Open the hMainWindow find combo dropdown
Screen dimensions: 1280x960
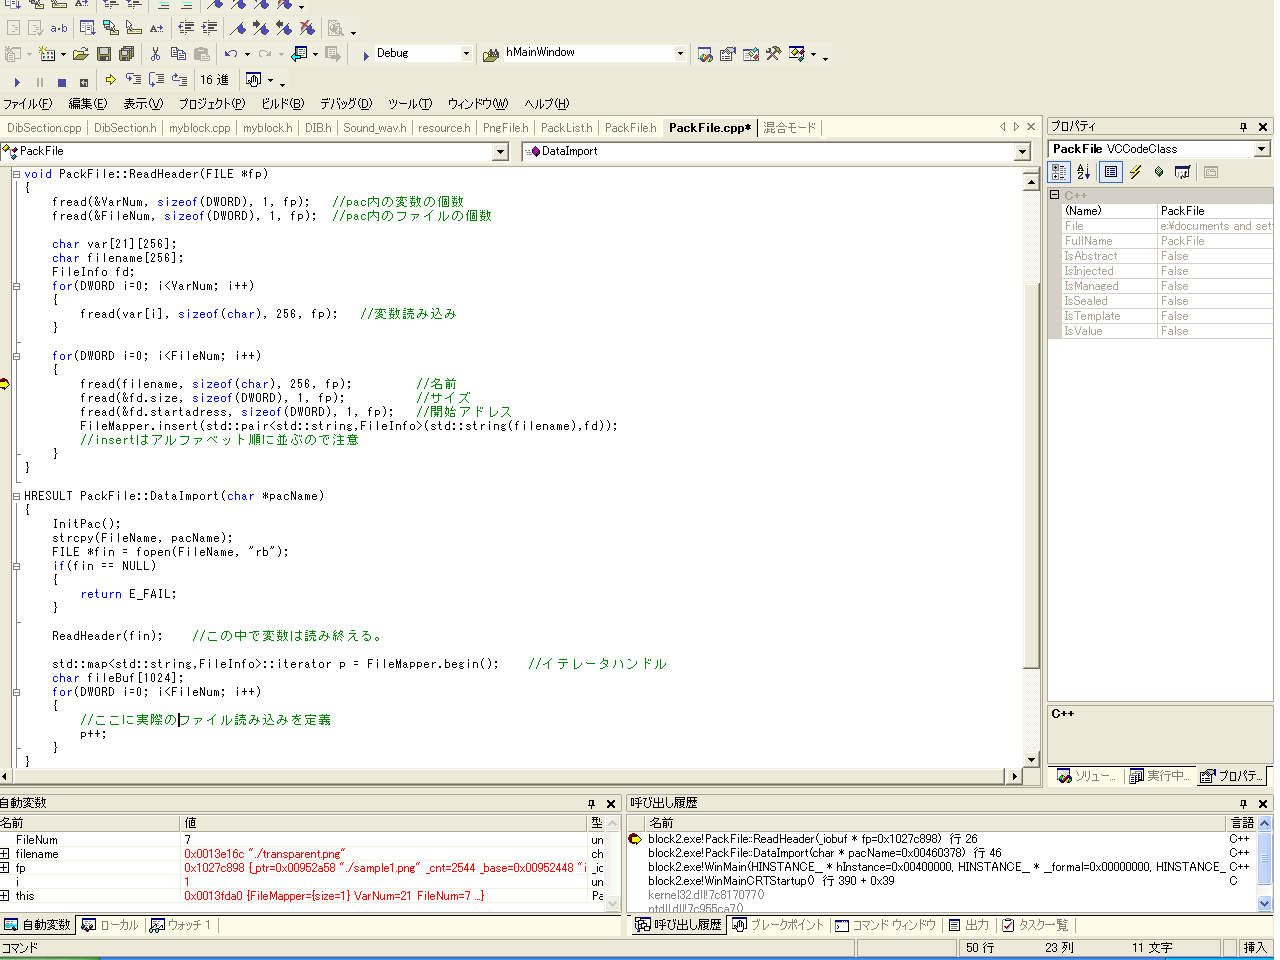680,53
